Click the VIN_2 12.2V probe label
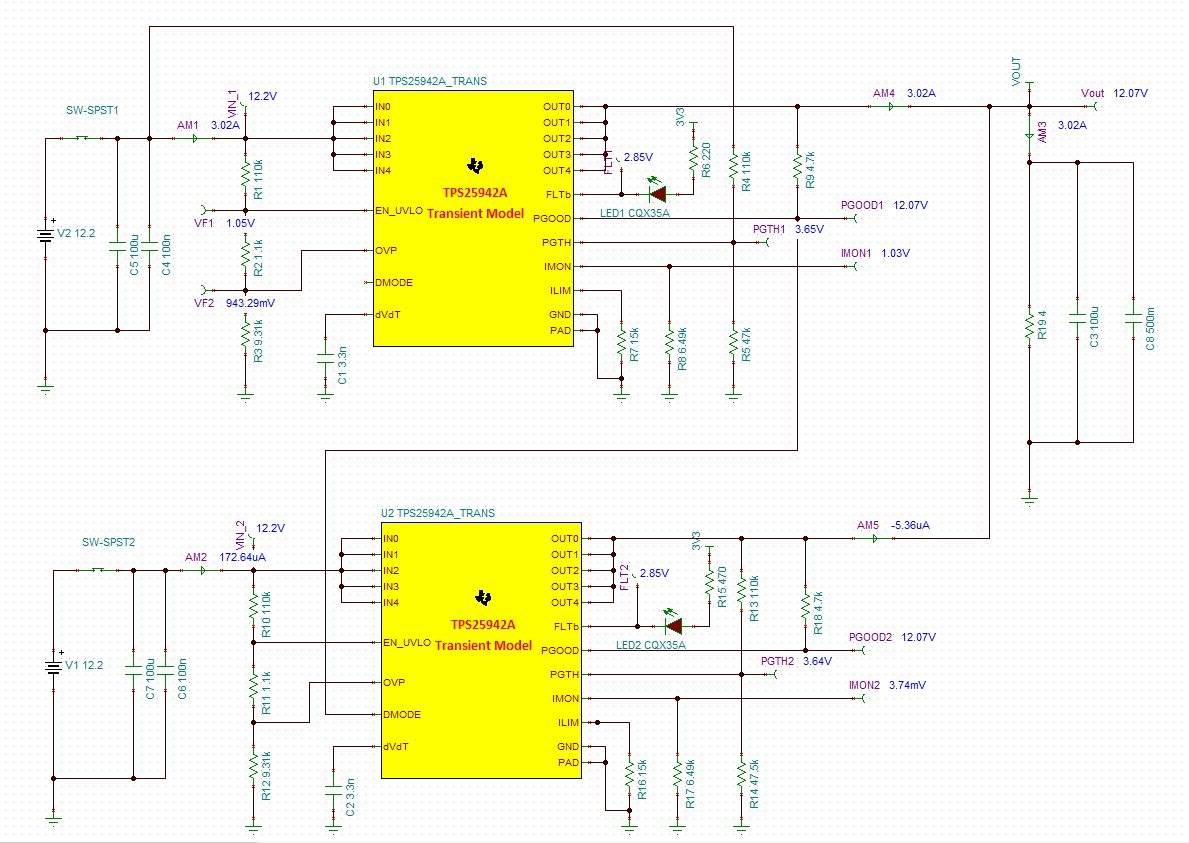The height and width of the screenshot is (843, 1189). pyautogui.click(x=261, y=534)
